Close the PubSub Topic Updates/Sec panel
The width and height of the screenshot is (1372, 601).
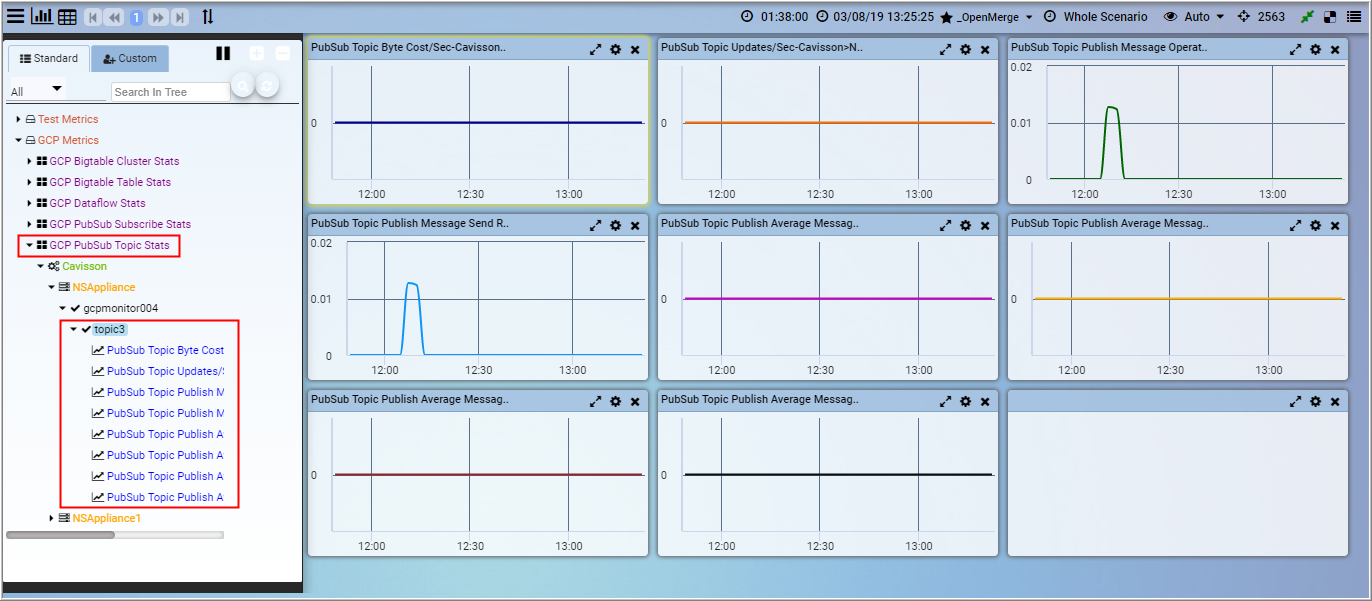click(x=985, y=49)
